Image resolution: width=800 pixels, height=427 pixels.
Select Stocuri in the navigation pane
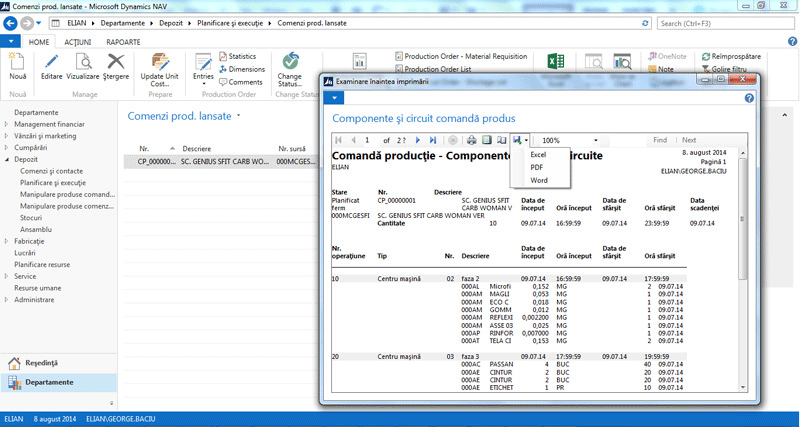[31, 218]
